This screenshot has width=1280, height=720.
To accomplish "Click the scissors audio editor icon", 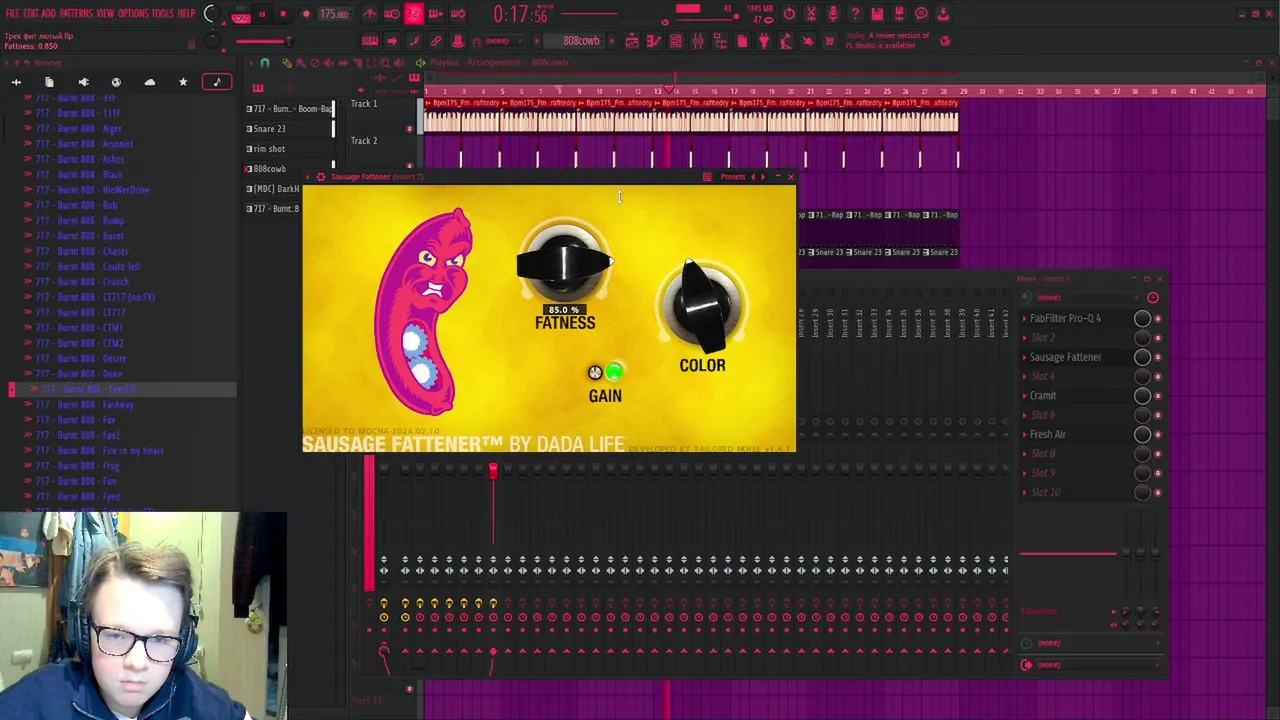I will coord(811,14).
